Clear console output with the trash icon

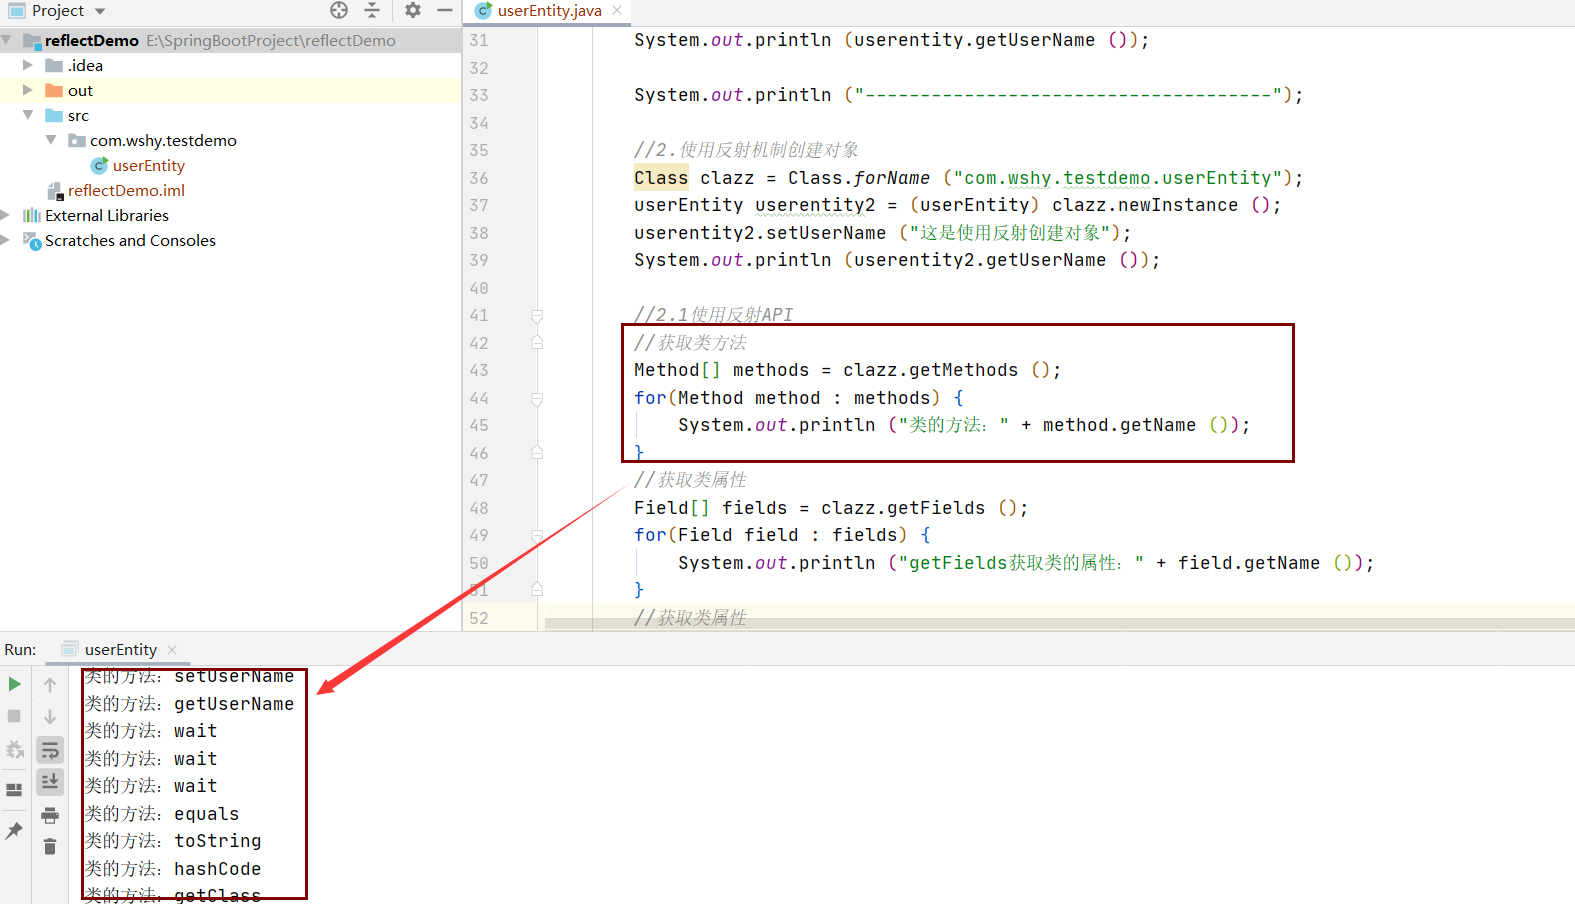(x=50, y=847)
